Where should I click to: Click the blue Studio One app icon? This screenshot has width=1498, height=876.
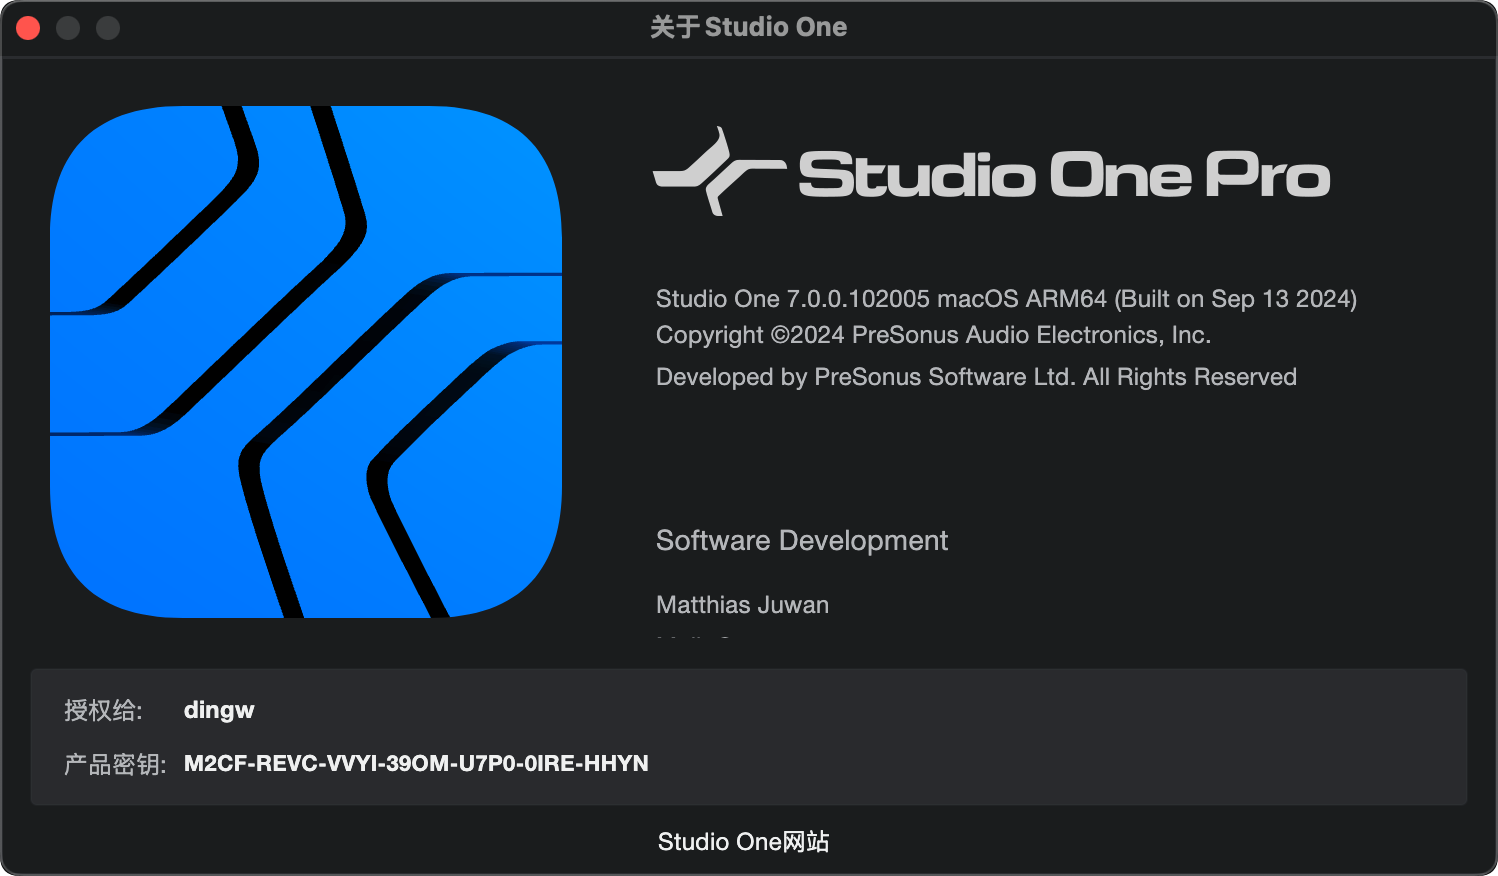306,362
